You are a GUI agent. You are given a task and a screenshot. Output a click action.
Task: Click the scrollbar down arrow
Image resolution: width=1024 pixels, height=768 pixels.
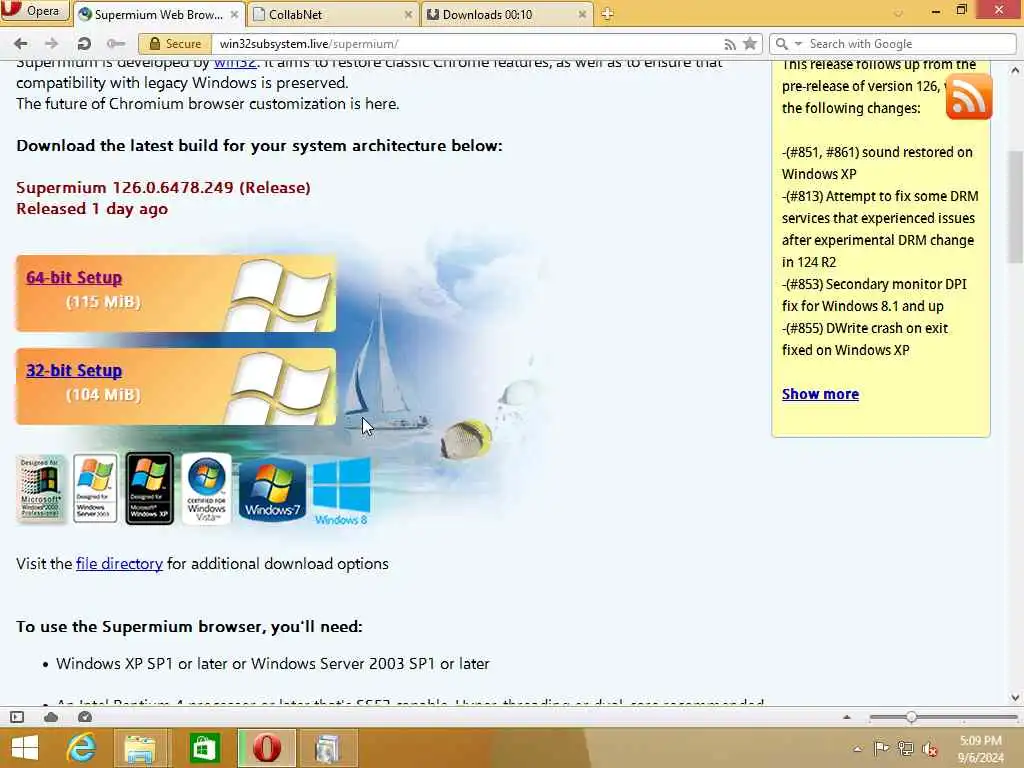tap(1015, 697)
